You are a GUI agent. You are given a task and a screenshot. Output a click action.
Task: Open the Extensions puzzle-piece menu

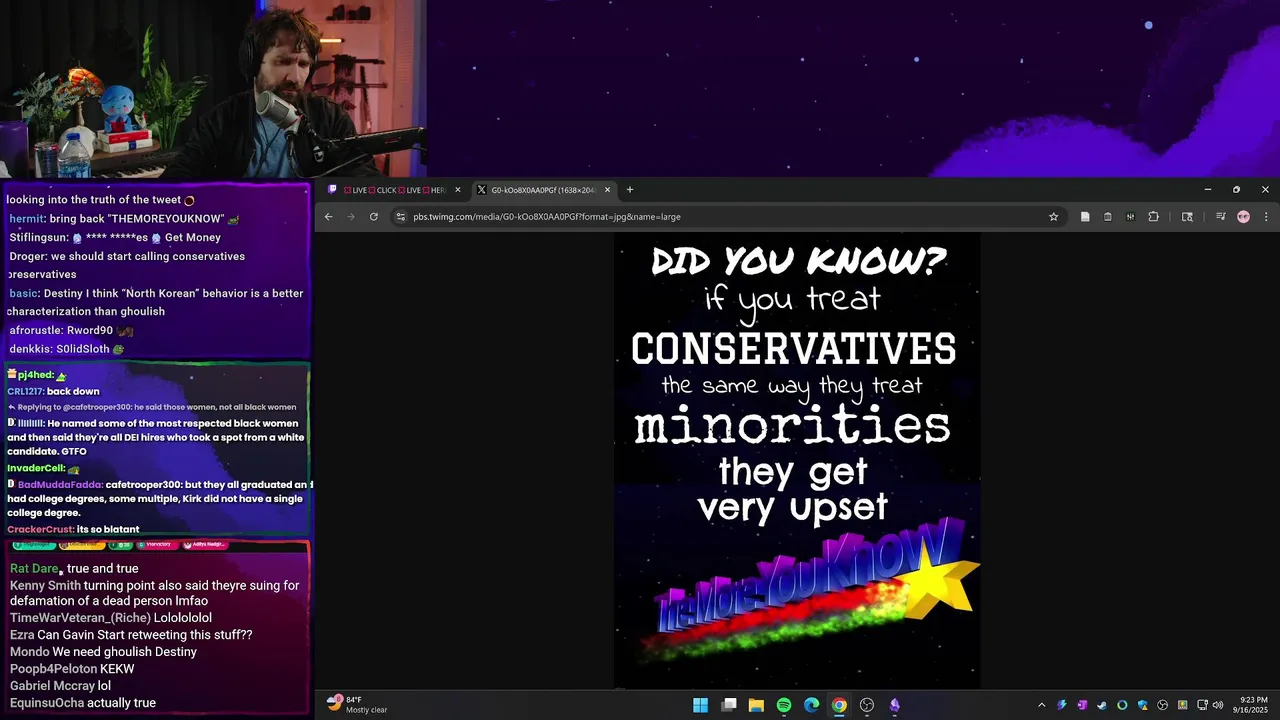click(1153, 217)
